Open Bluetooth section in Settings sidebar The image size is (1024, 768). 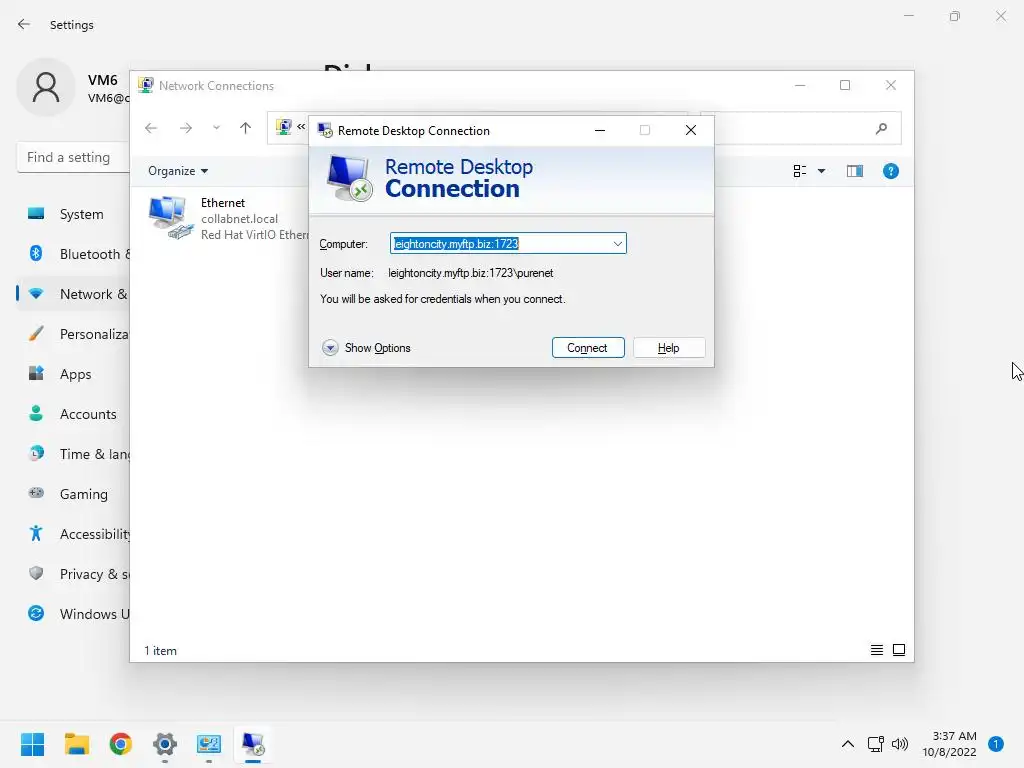point(73,254)
